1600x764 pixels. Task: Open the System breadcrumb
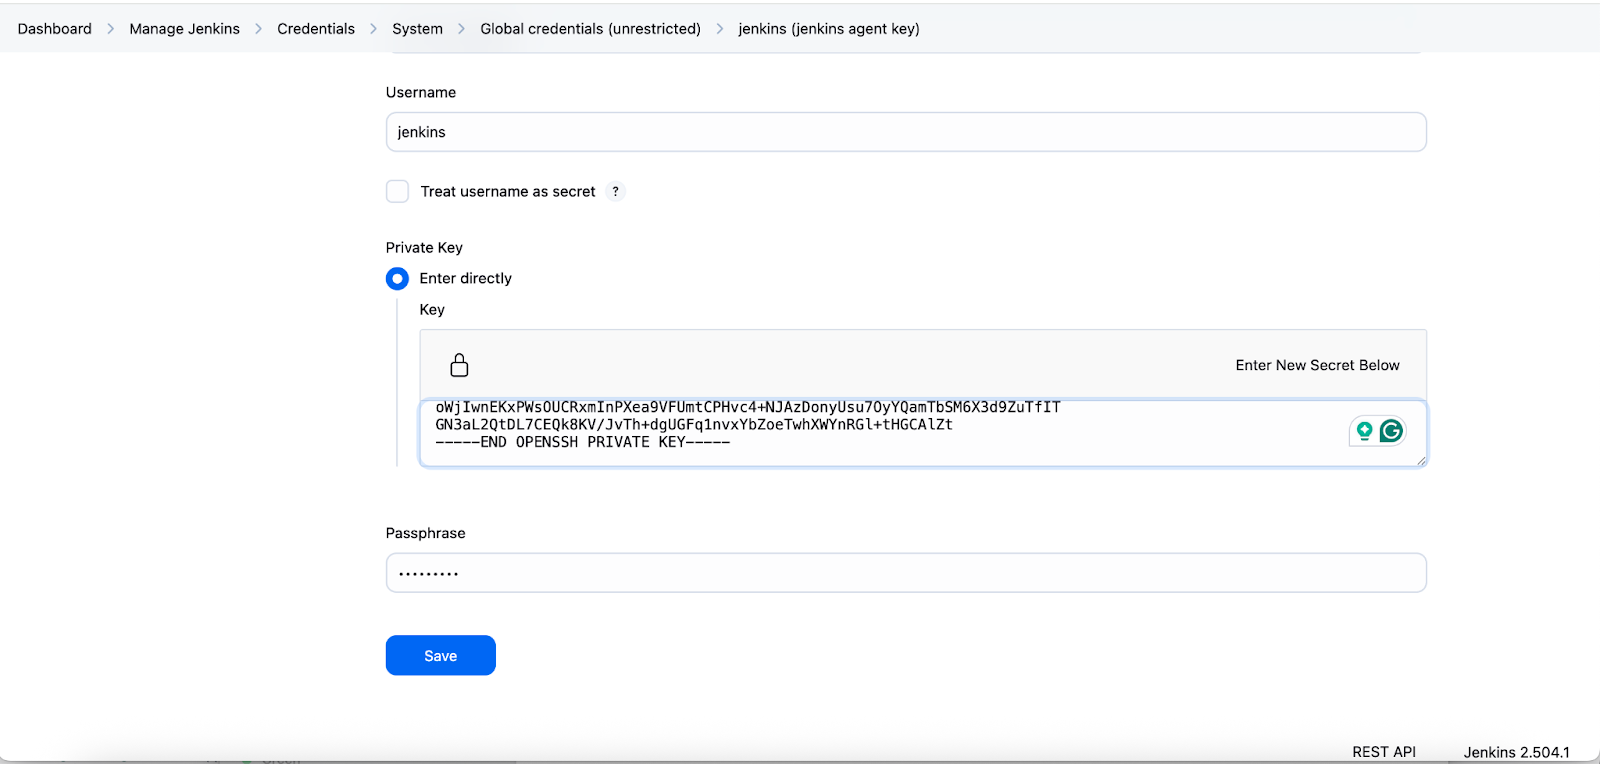(x=417, y=29)
